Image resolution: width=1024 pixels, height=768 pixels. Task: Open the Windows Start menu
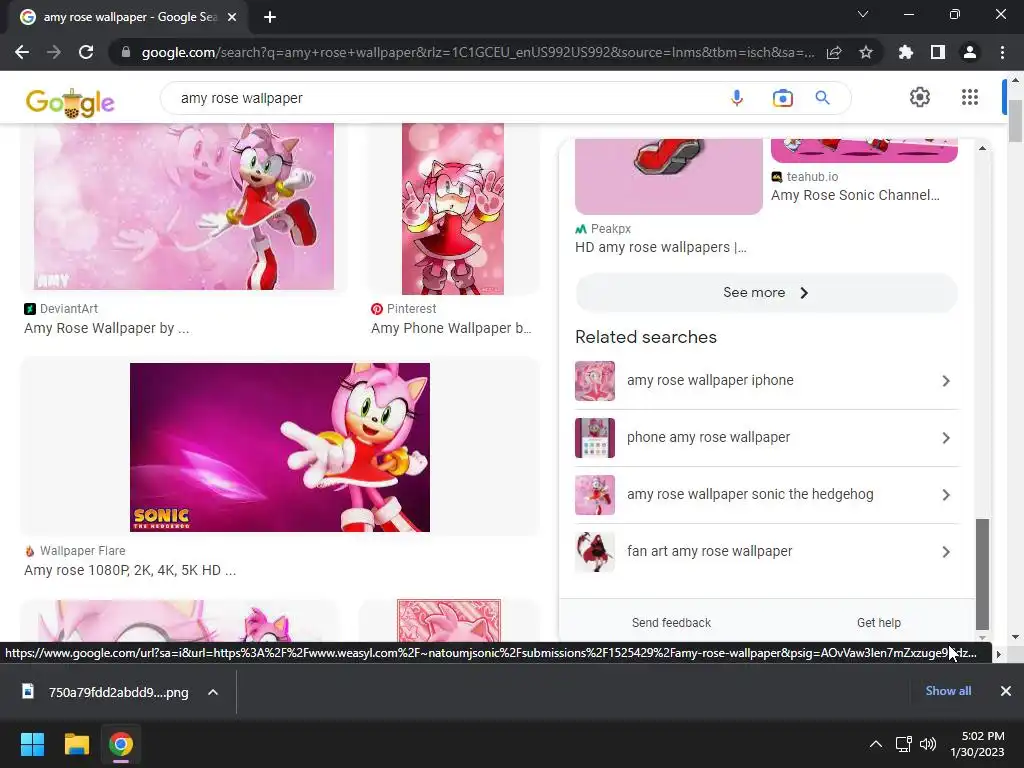point(33,744)
